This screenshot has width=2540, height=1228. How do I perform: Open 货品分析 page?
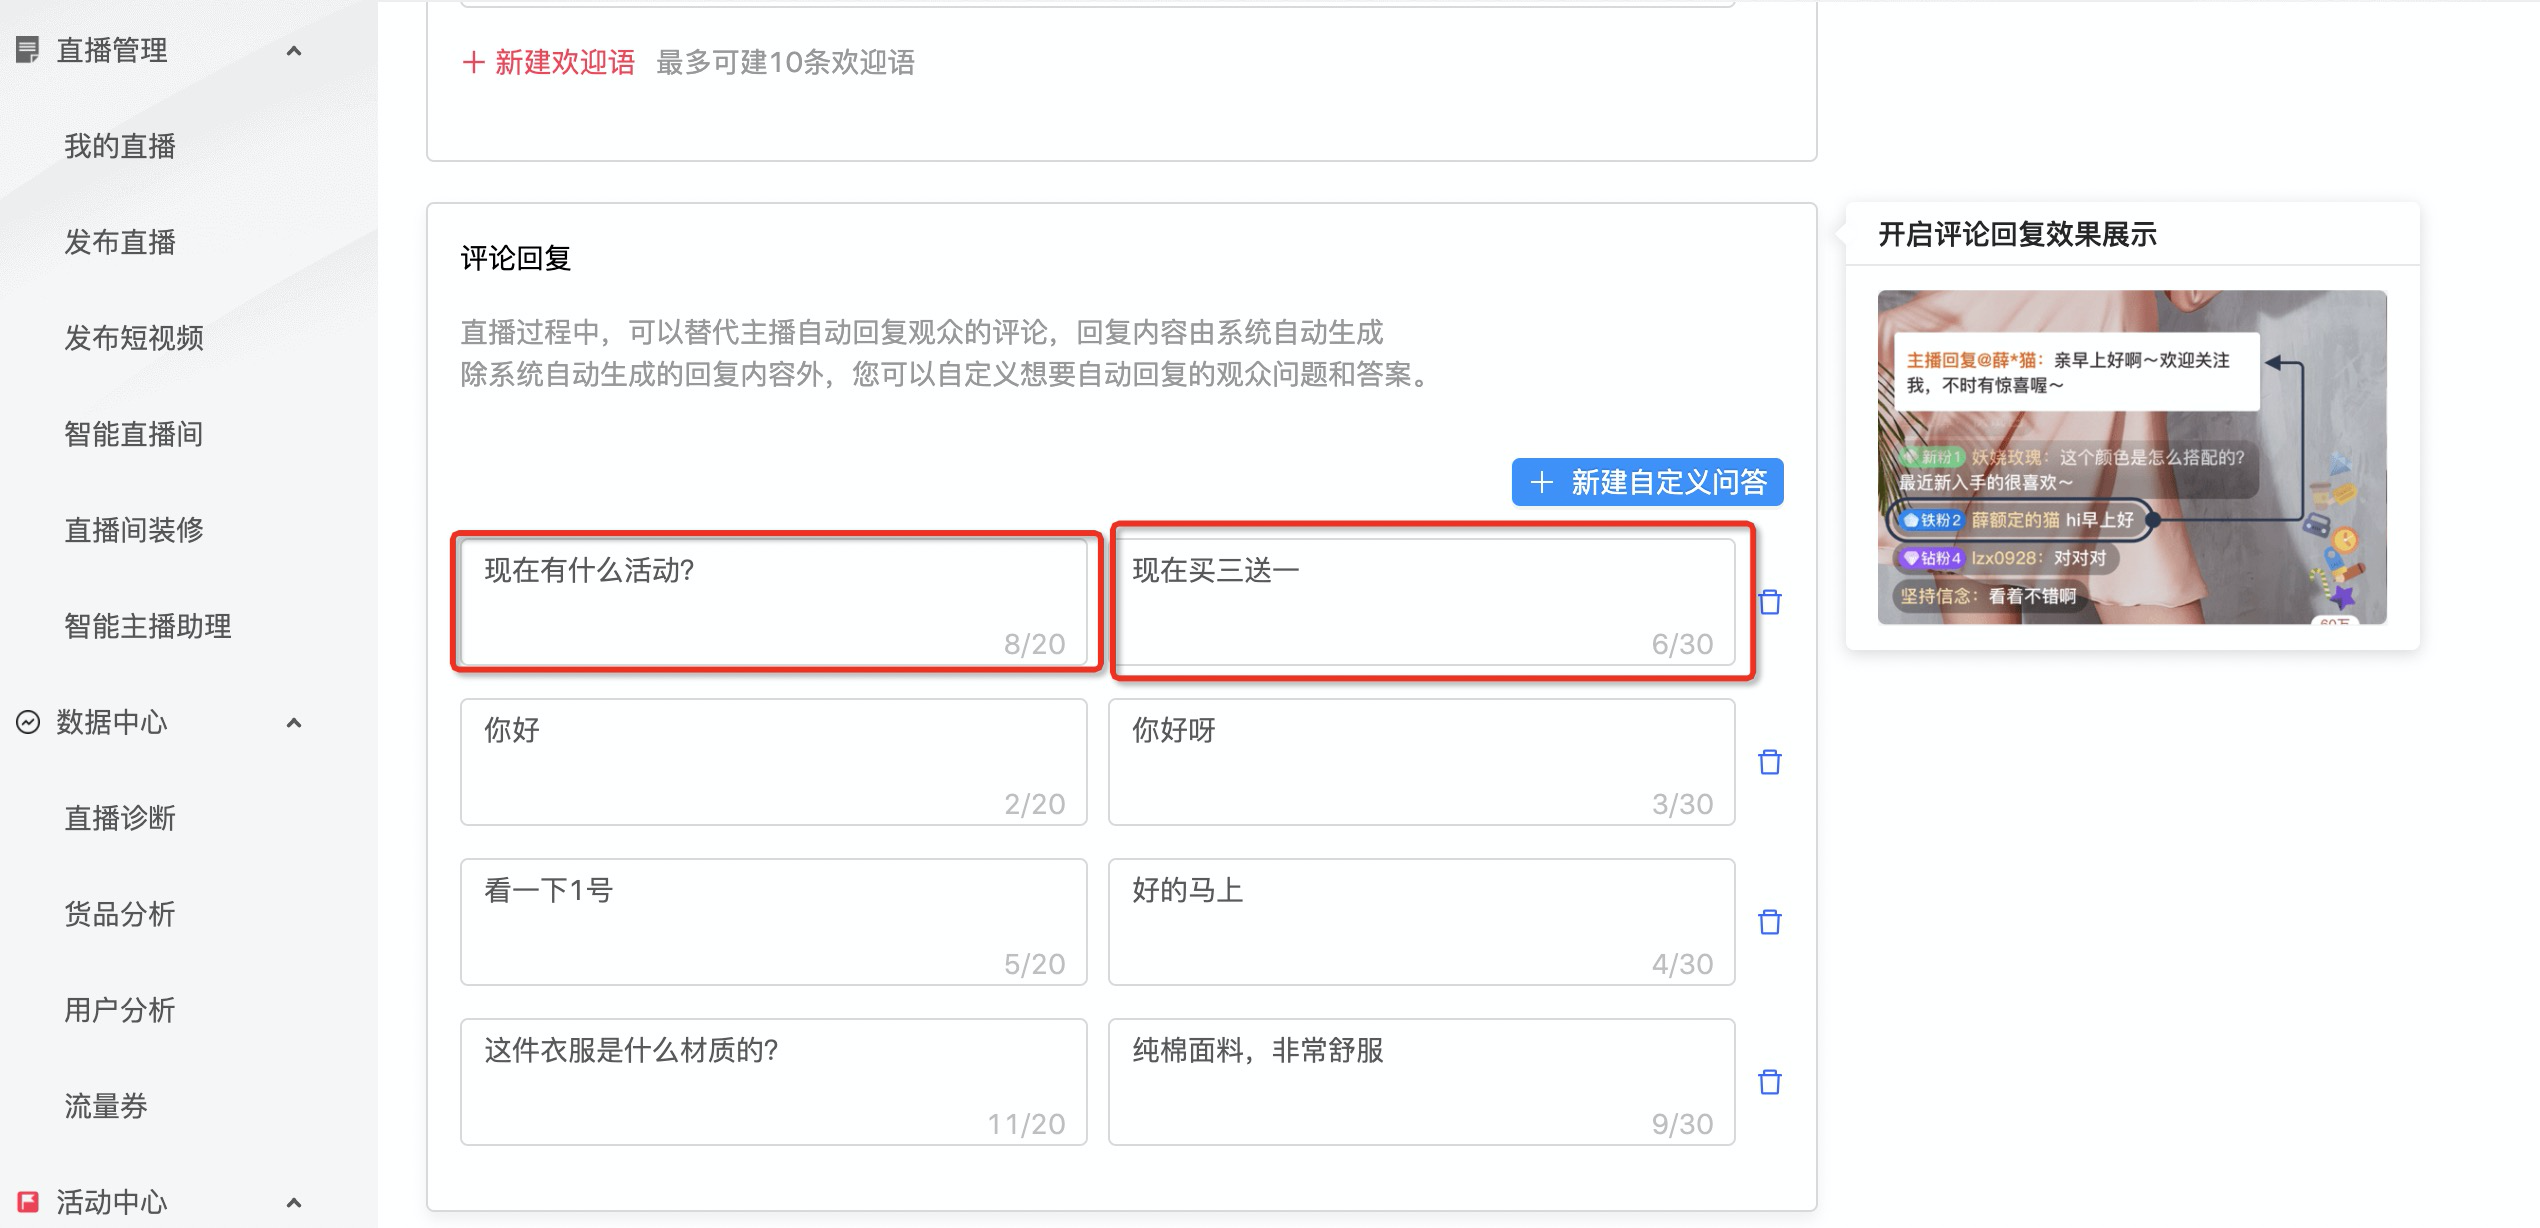click(x=120, y=914)
